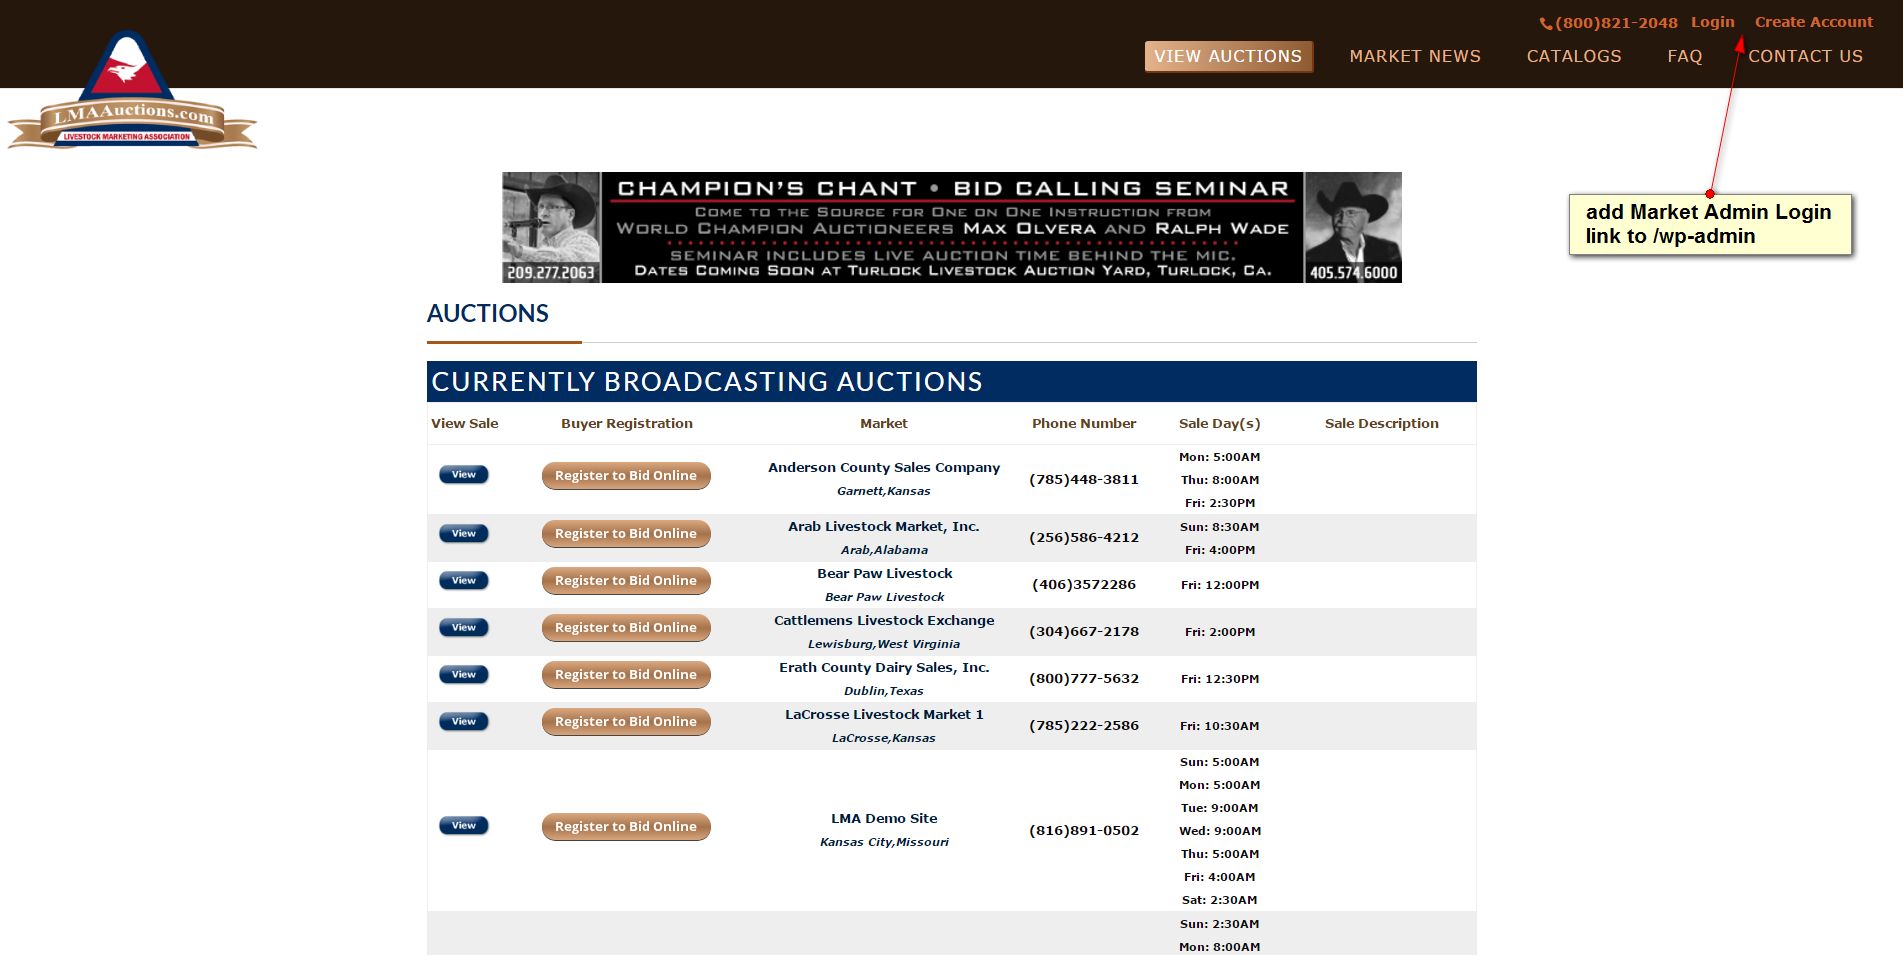View the Cattlemens Livestock Exchange sale

click(464, 628)
